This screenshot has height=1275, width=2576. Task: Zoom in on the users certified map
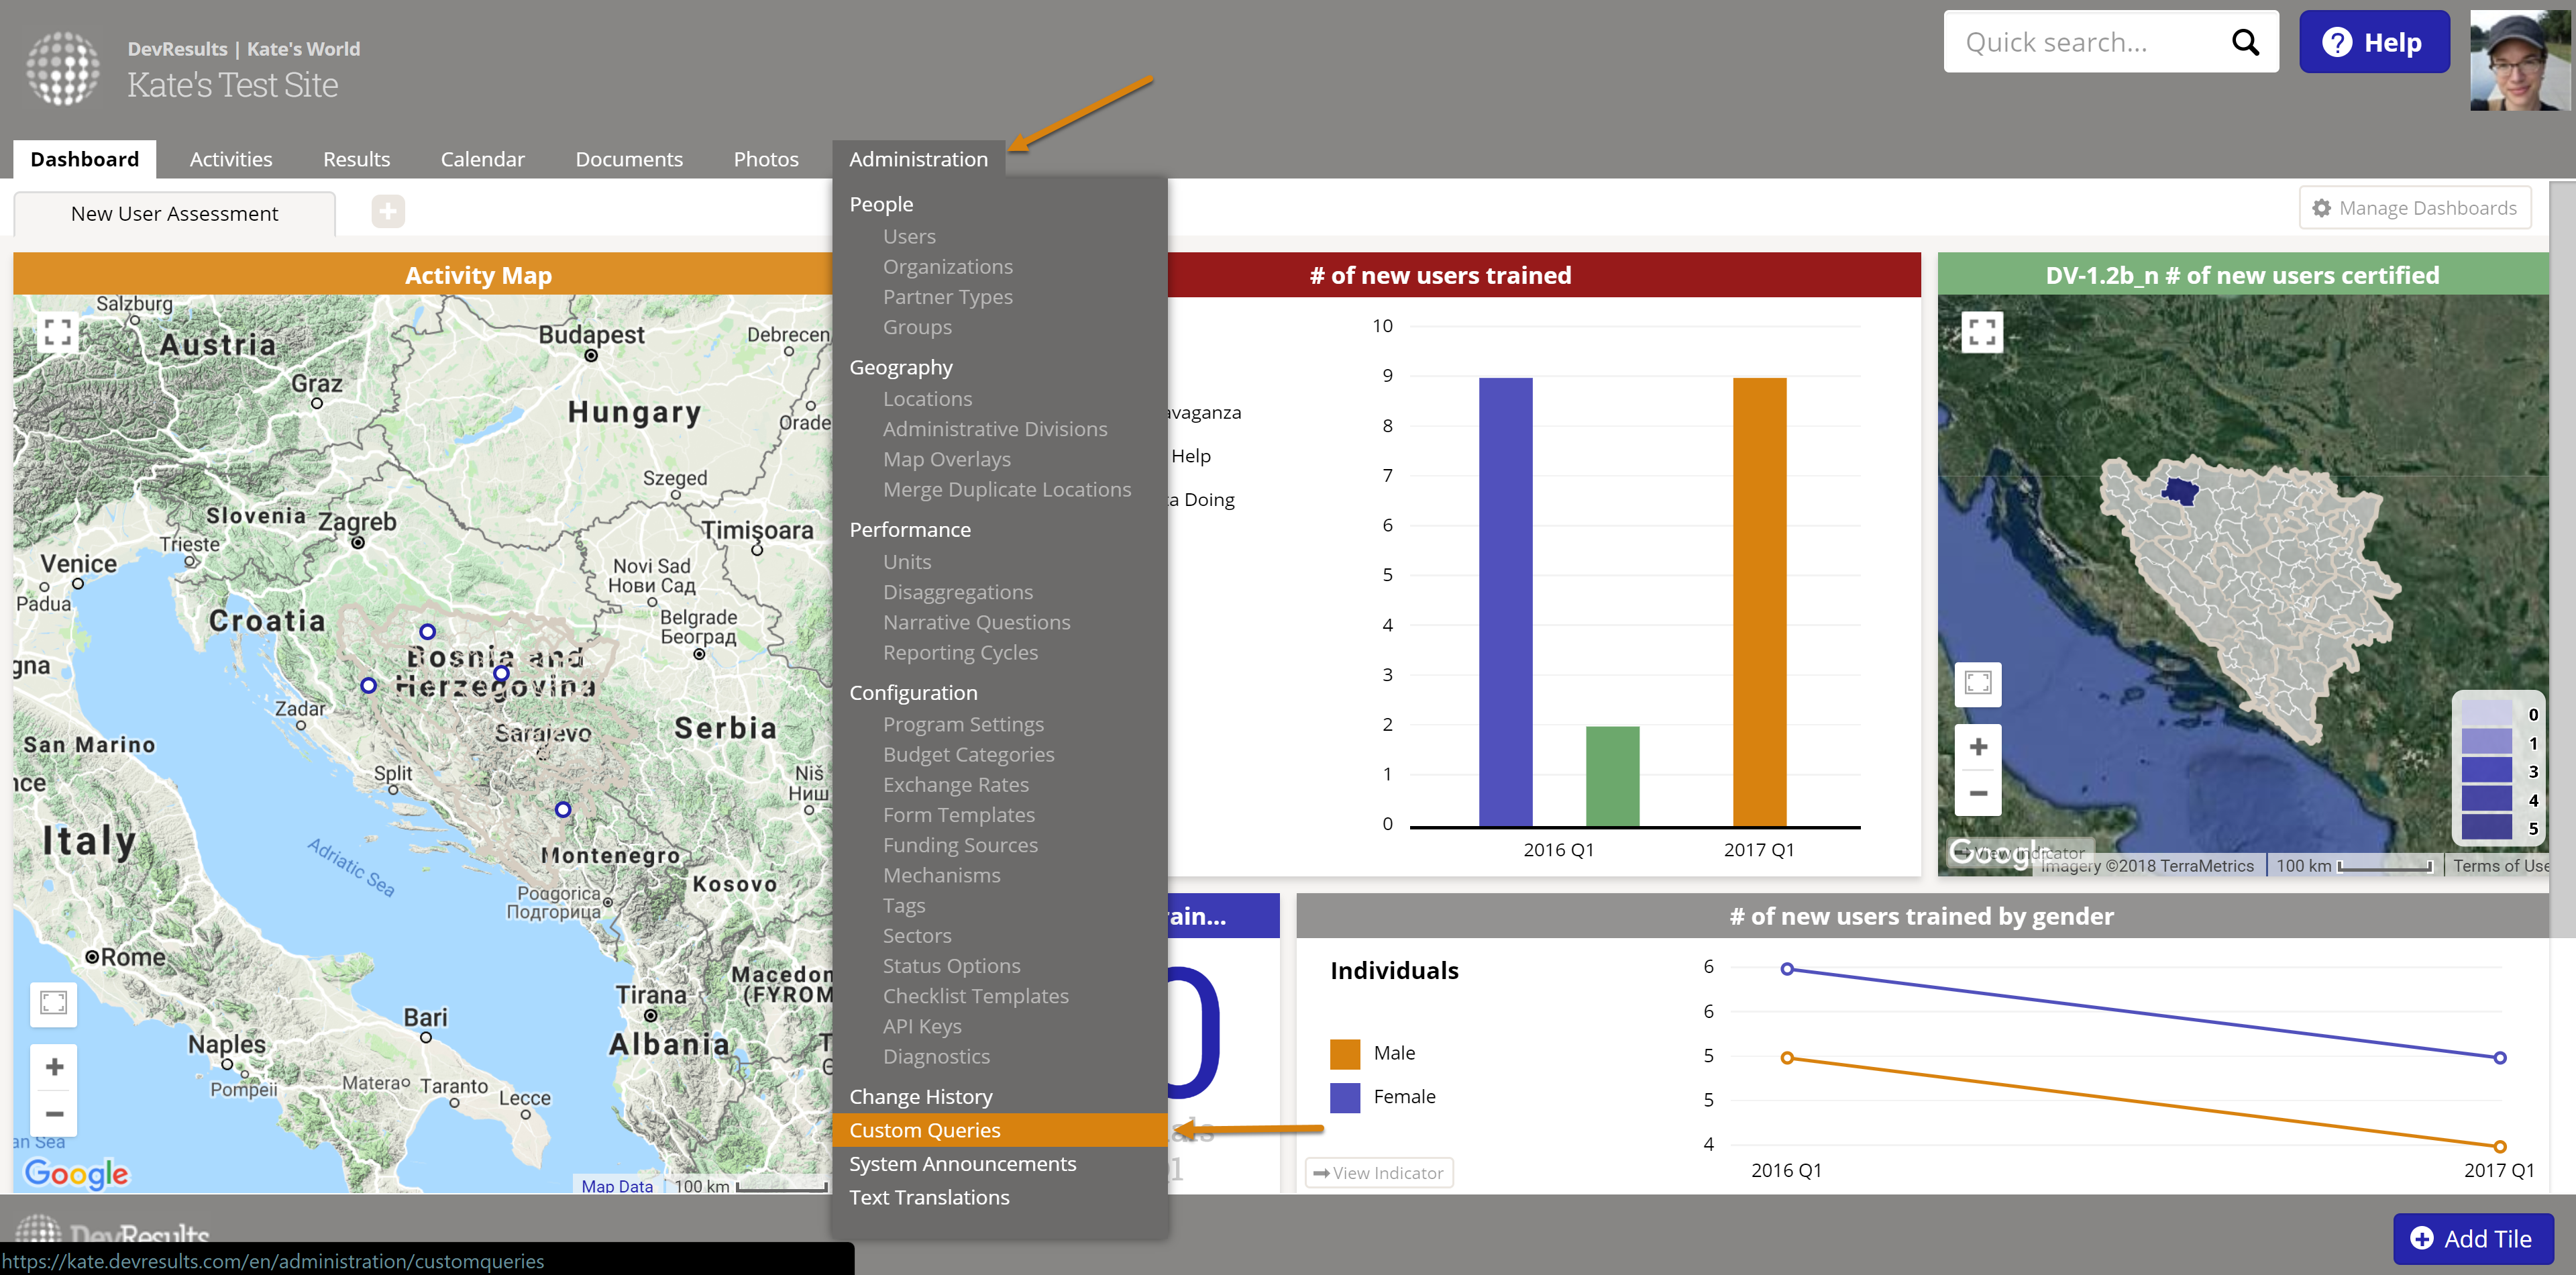click(x=1977, y=747)
